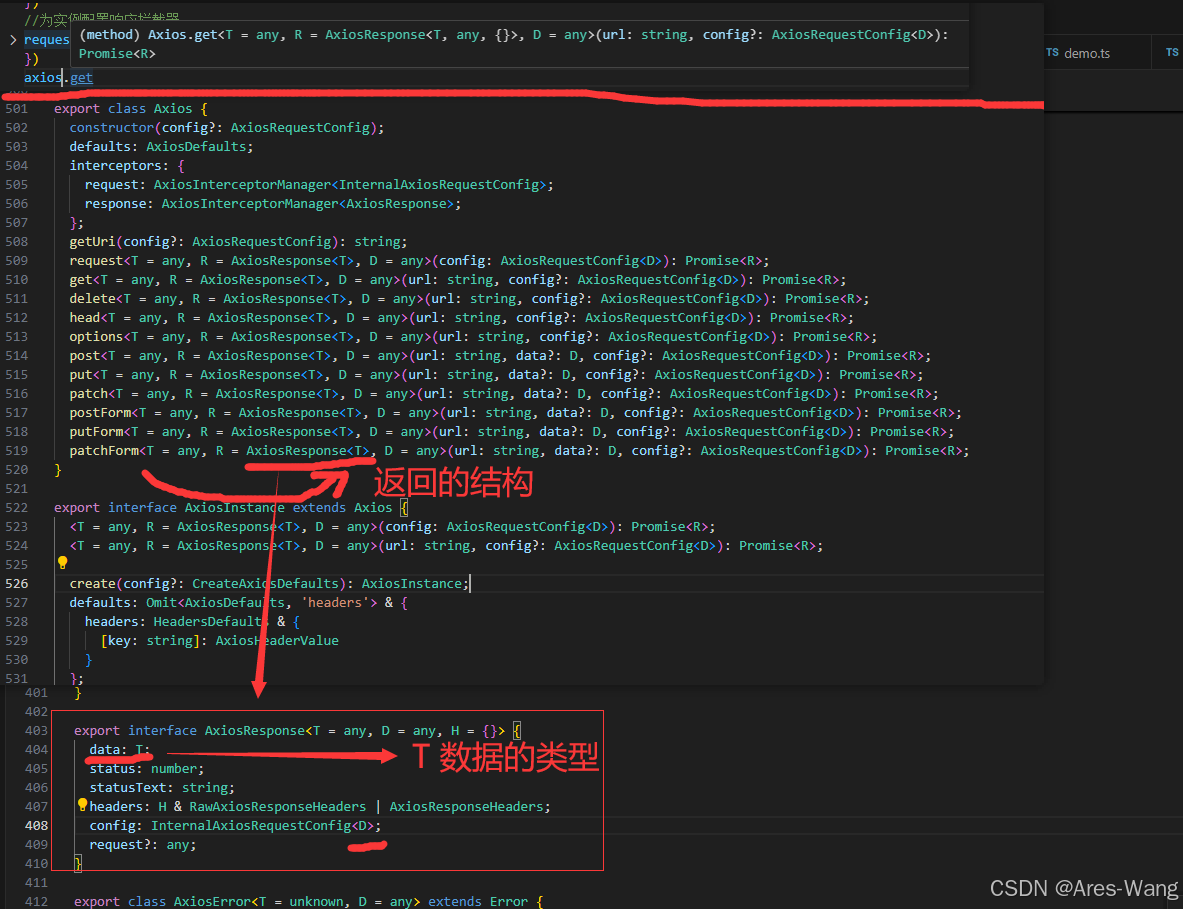Click the 'head' method name on line 512
The height and width of the screenshot is (909, 1183).
[84, 318]
